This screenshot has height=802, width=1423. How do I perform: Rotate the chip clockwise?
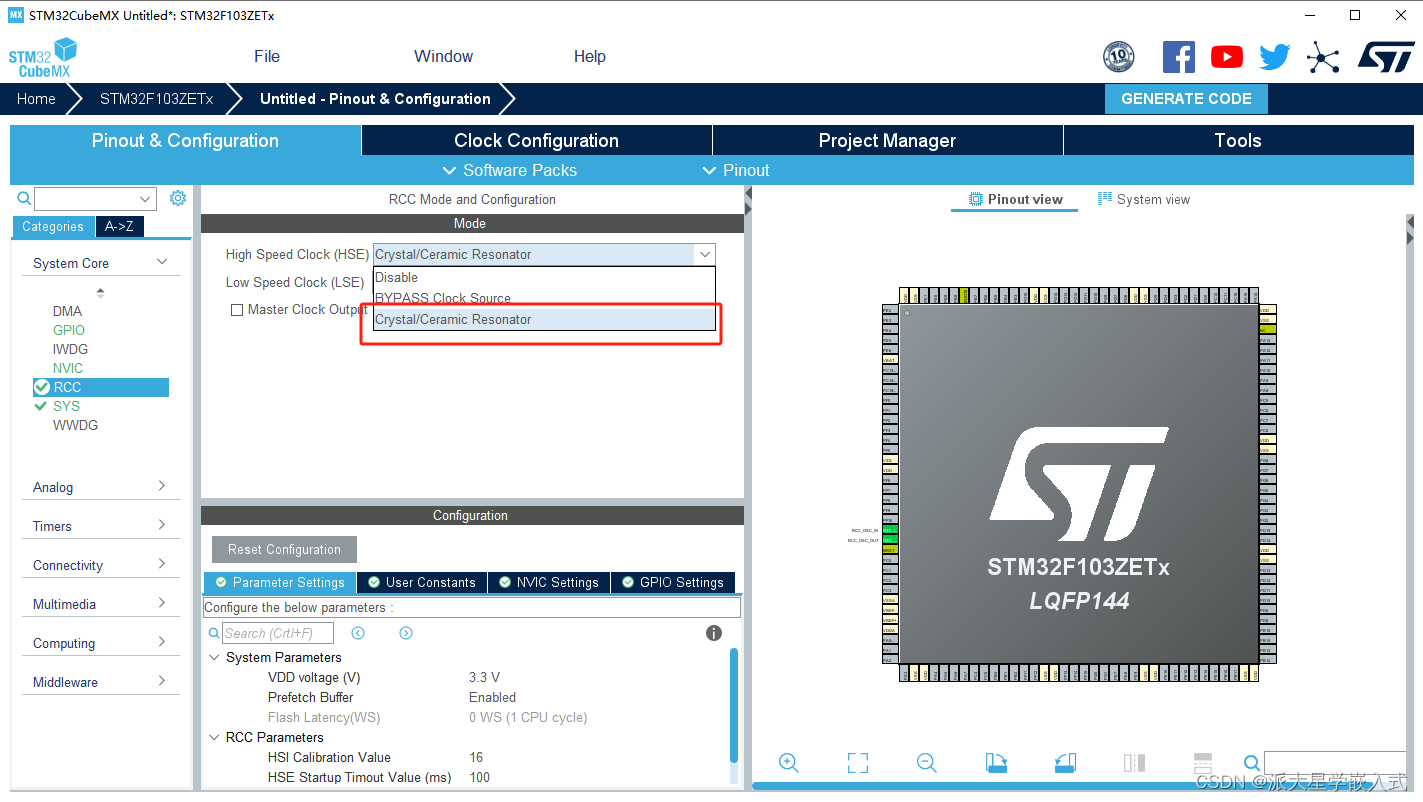(x=996, y=763)
